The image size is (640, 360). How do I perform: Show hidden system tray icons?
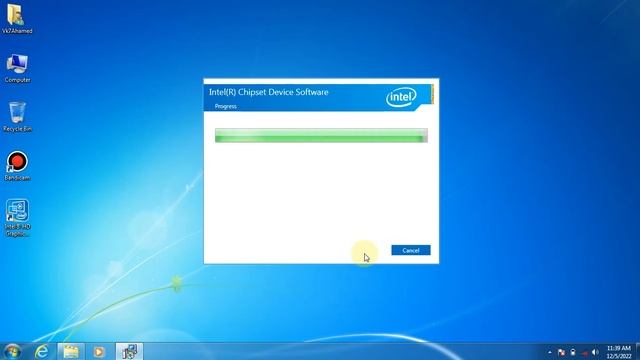click(x=550, y=352)
